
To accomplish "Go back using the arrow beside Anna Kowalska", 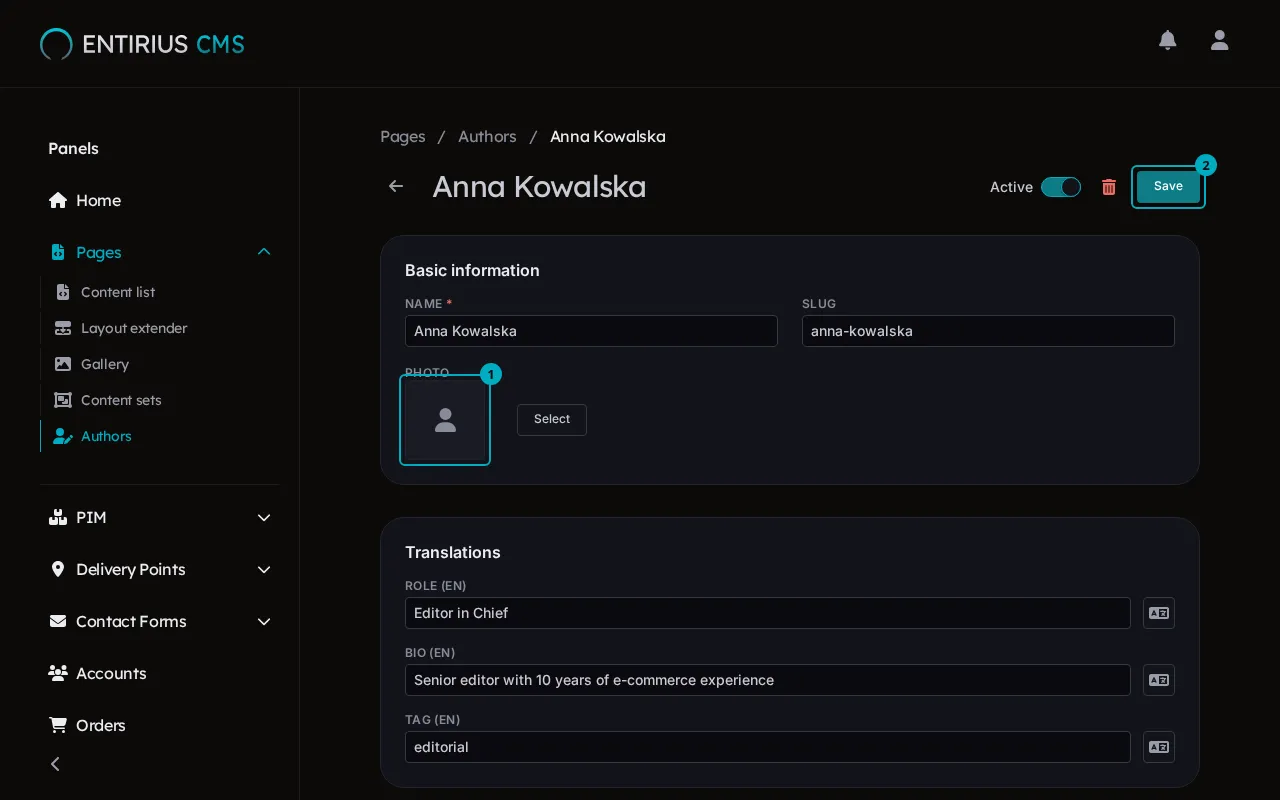I will point(396,186).
